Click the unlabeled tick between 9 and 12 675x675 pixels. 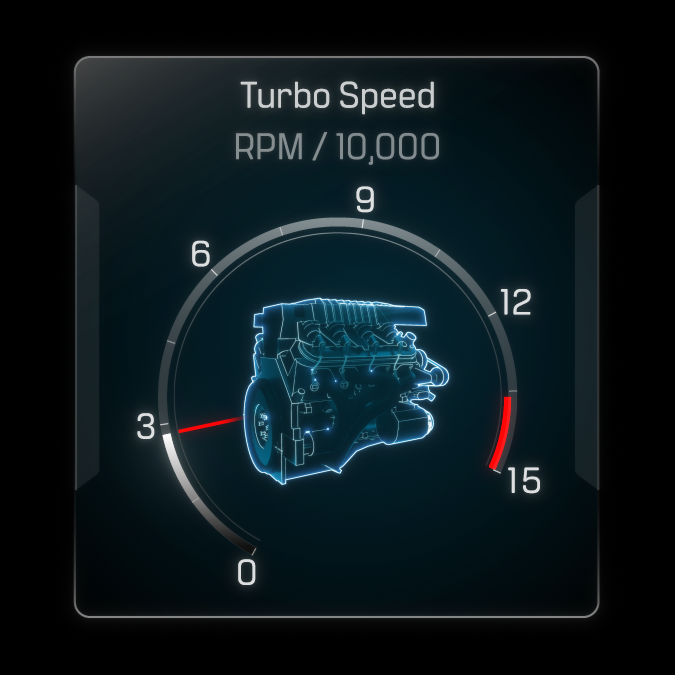(438, 253)
